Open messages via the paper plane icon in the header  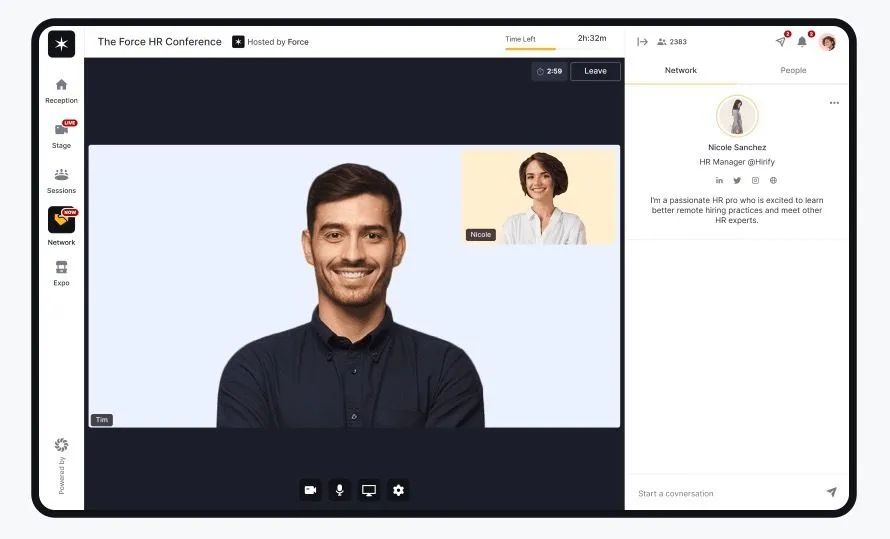coord(781,41)
